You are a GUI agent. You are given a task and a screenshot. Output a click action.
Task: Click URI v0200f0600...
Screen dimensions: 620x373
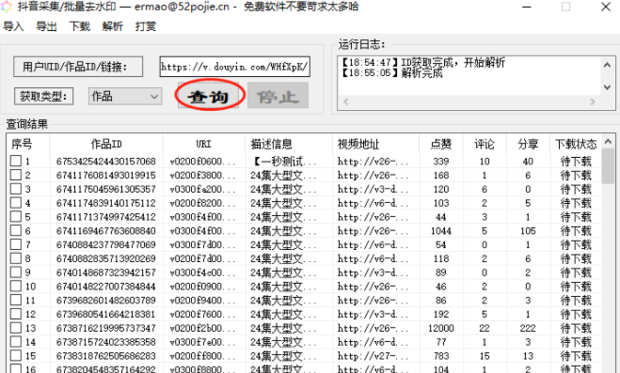coord(202,161)
